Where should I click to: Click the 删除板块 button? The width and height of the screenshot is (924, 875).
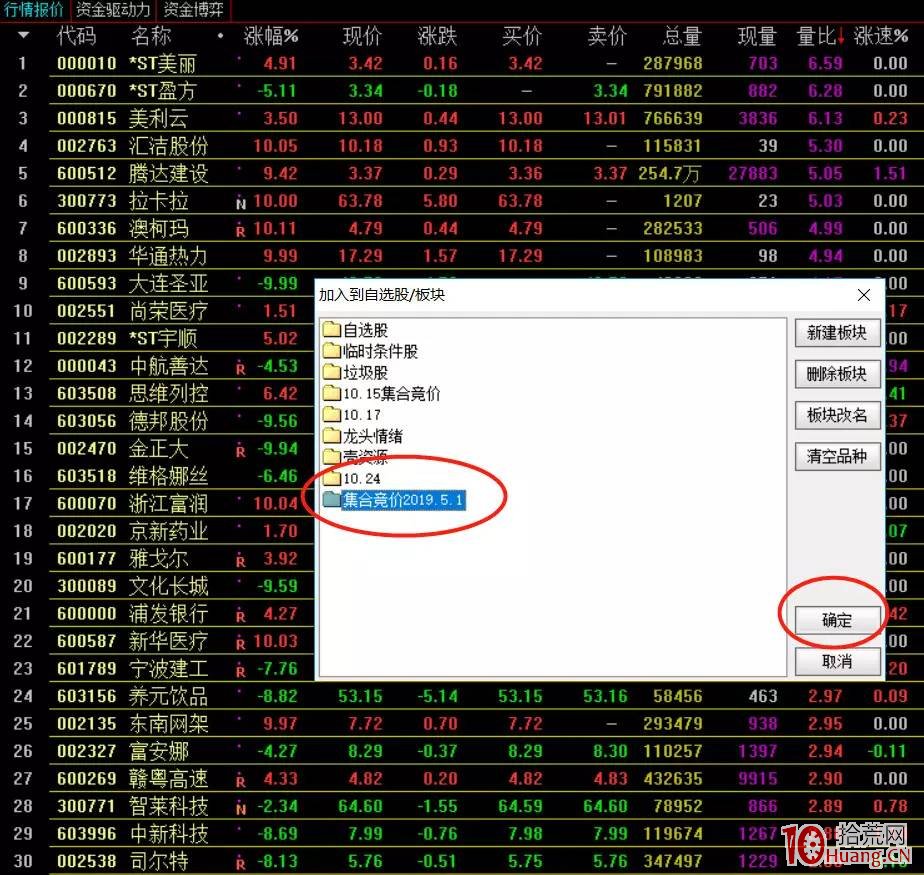tap(837, 374)
